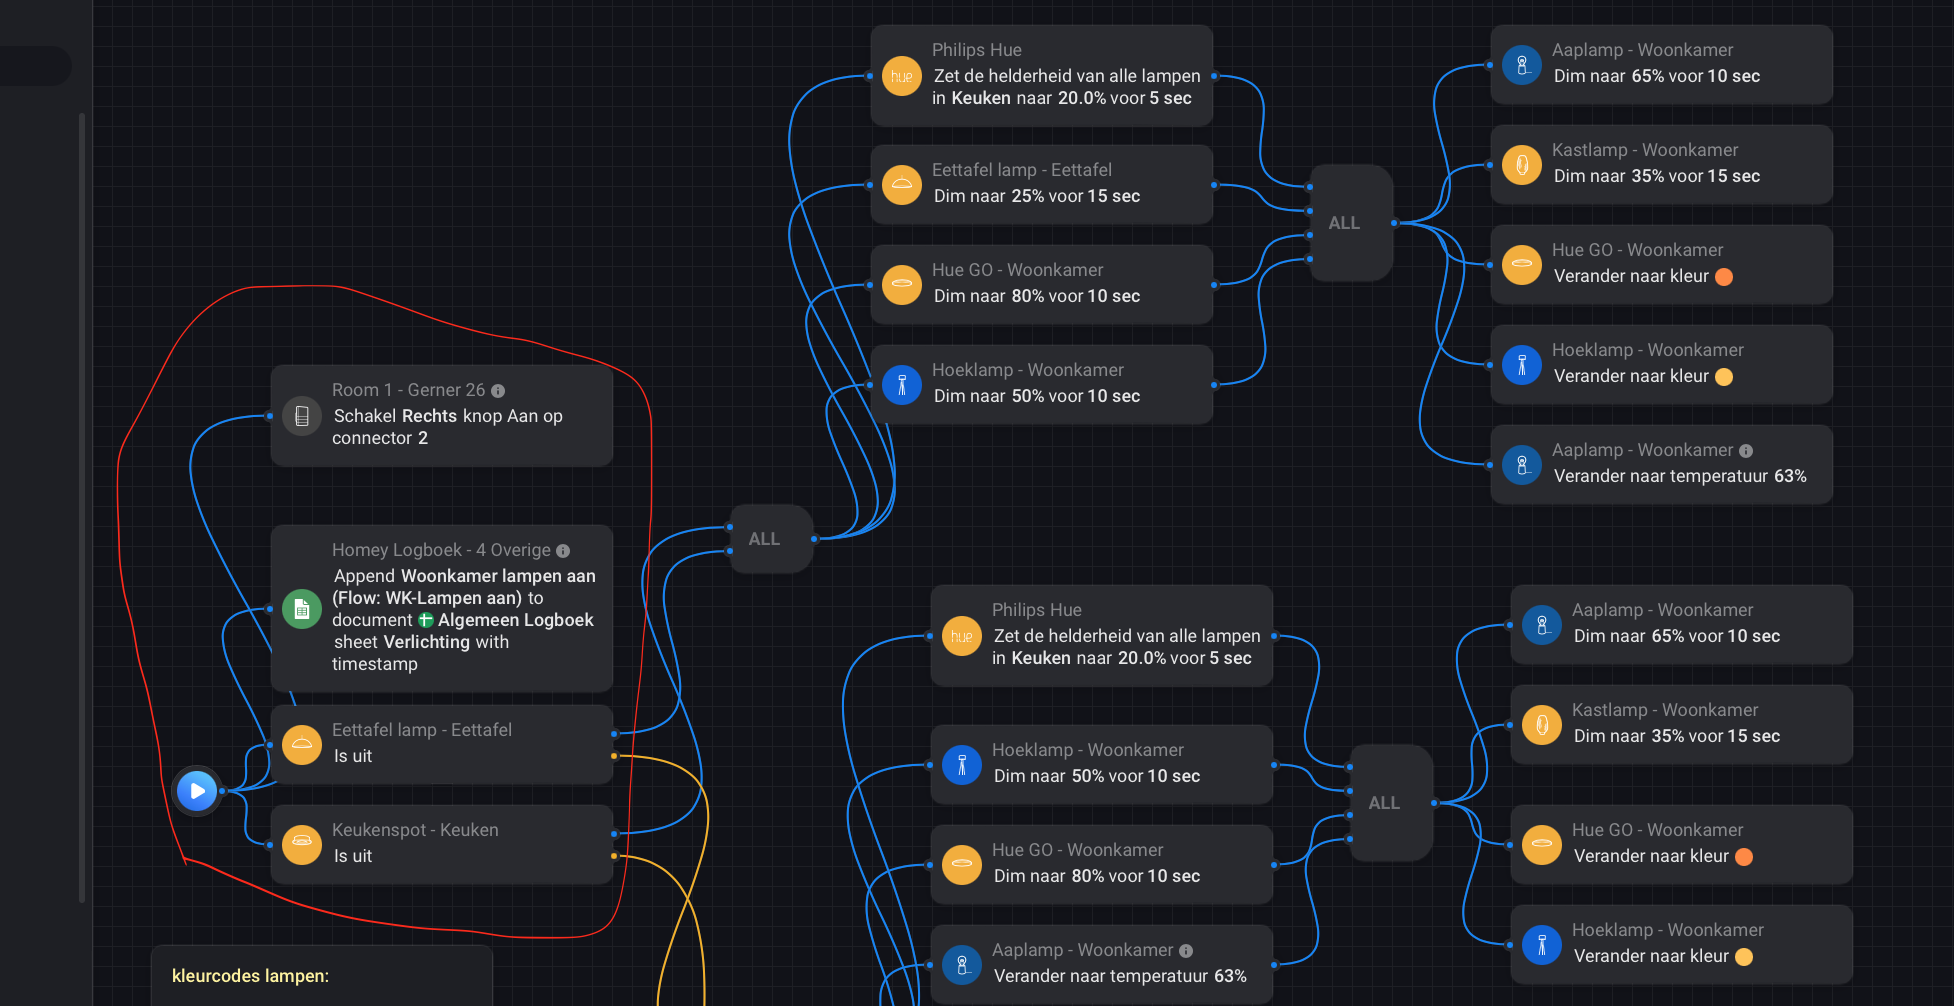The width and height of the screenshot is (1954, 1006).
Task: Click the lamp icon on Eettafel lamp 'Is uit' card
Action: (x=302, y=745)
